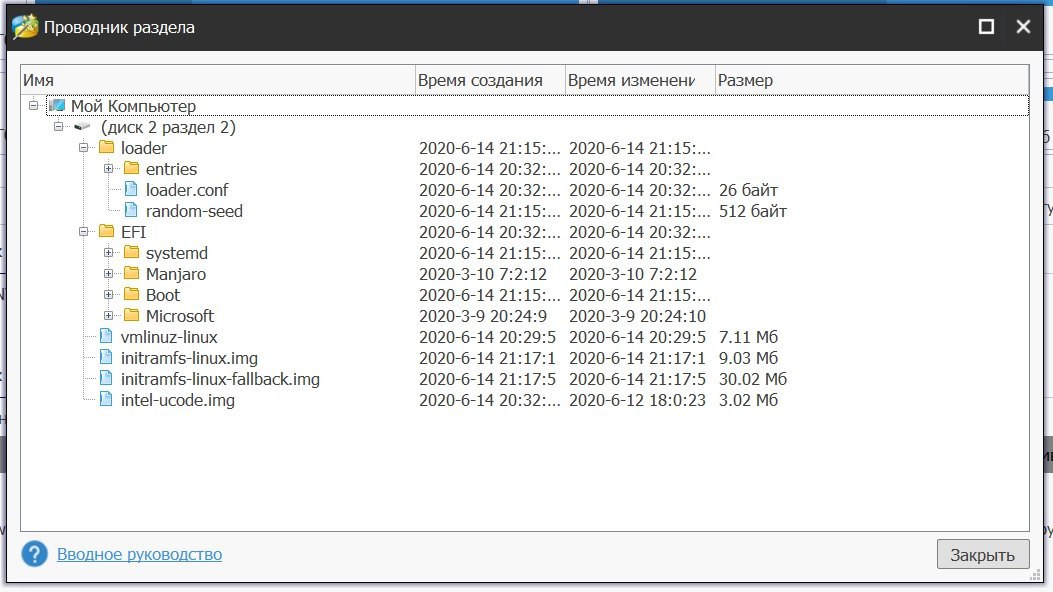Screen dimensions: 1053x592
Task: Collapse the Мой Компьютер tree node
Action: coord(34,105)
